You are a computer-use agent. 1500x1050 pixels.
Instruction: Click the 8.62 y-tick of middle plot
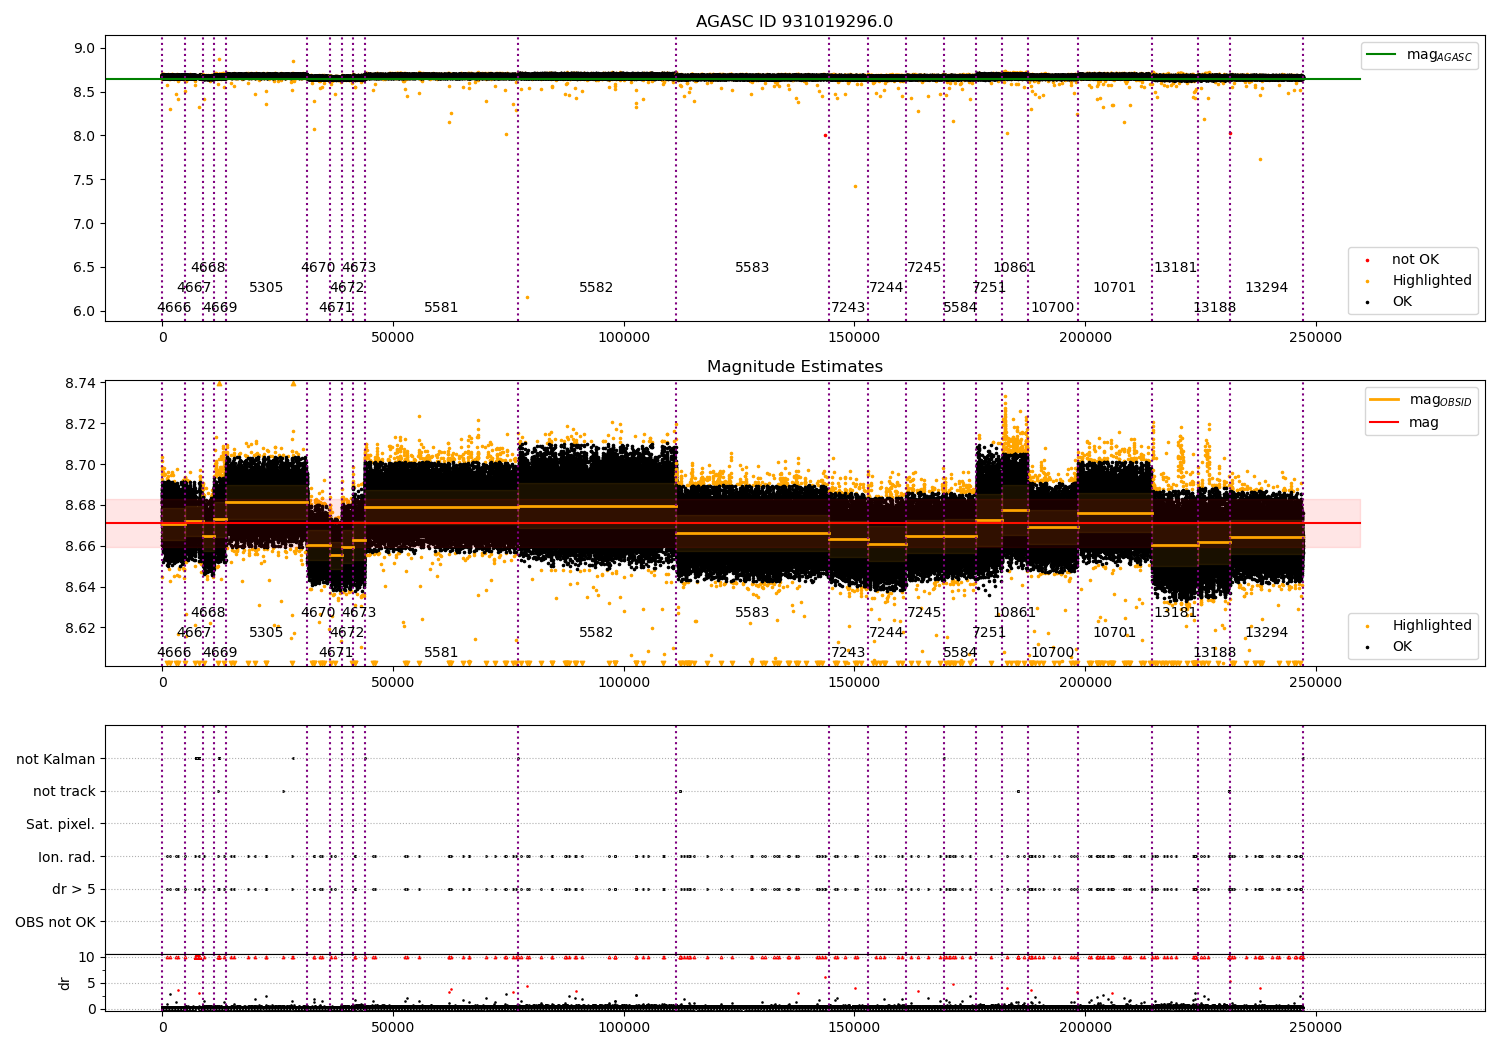coord(80,628)
